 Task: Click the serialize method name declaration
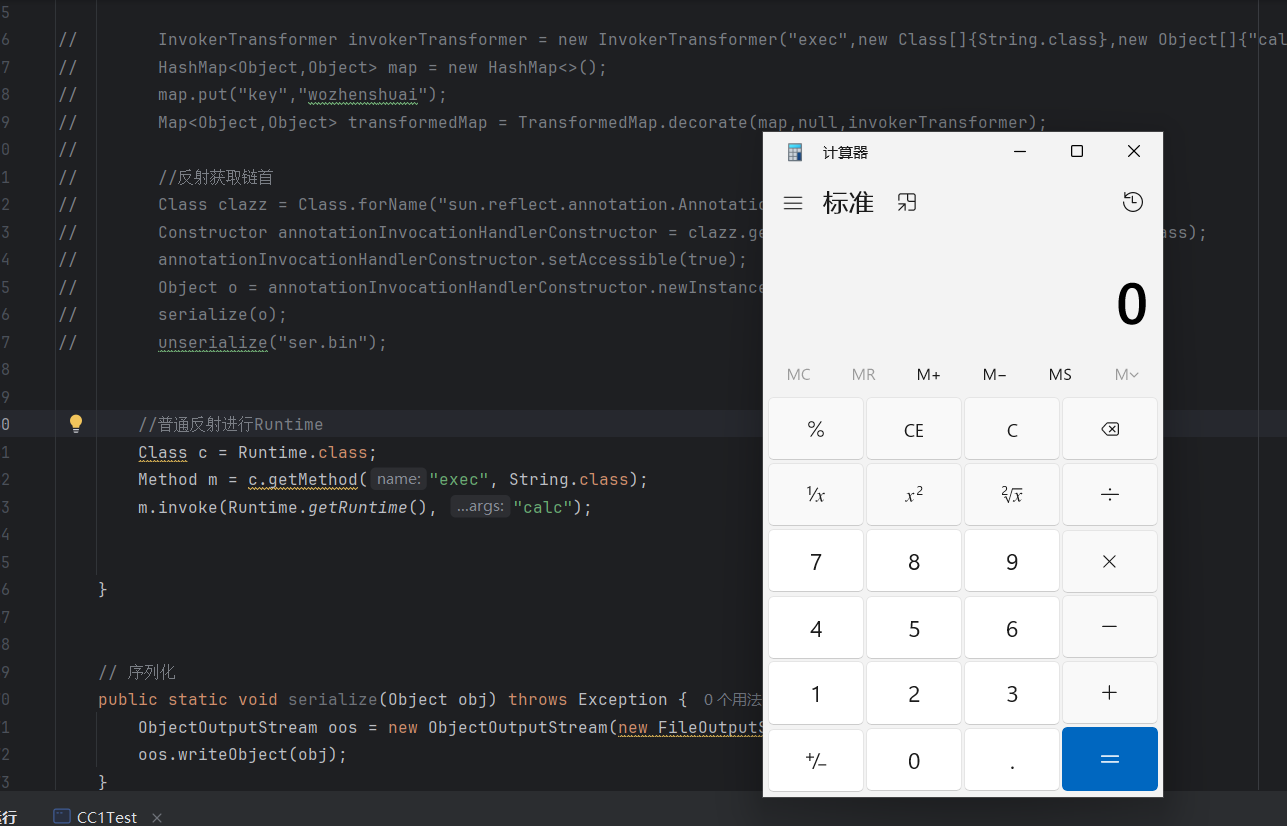pos(333,700)
